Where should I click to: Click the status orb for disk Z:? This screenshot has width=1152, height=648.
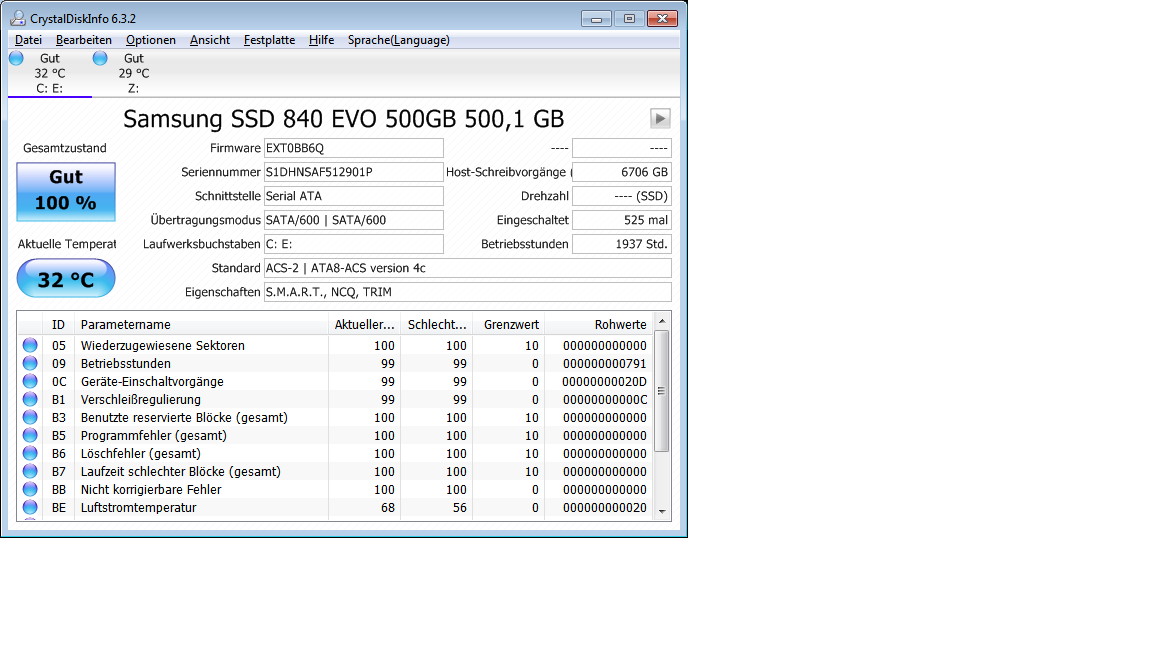click(100, 58)
